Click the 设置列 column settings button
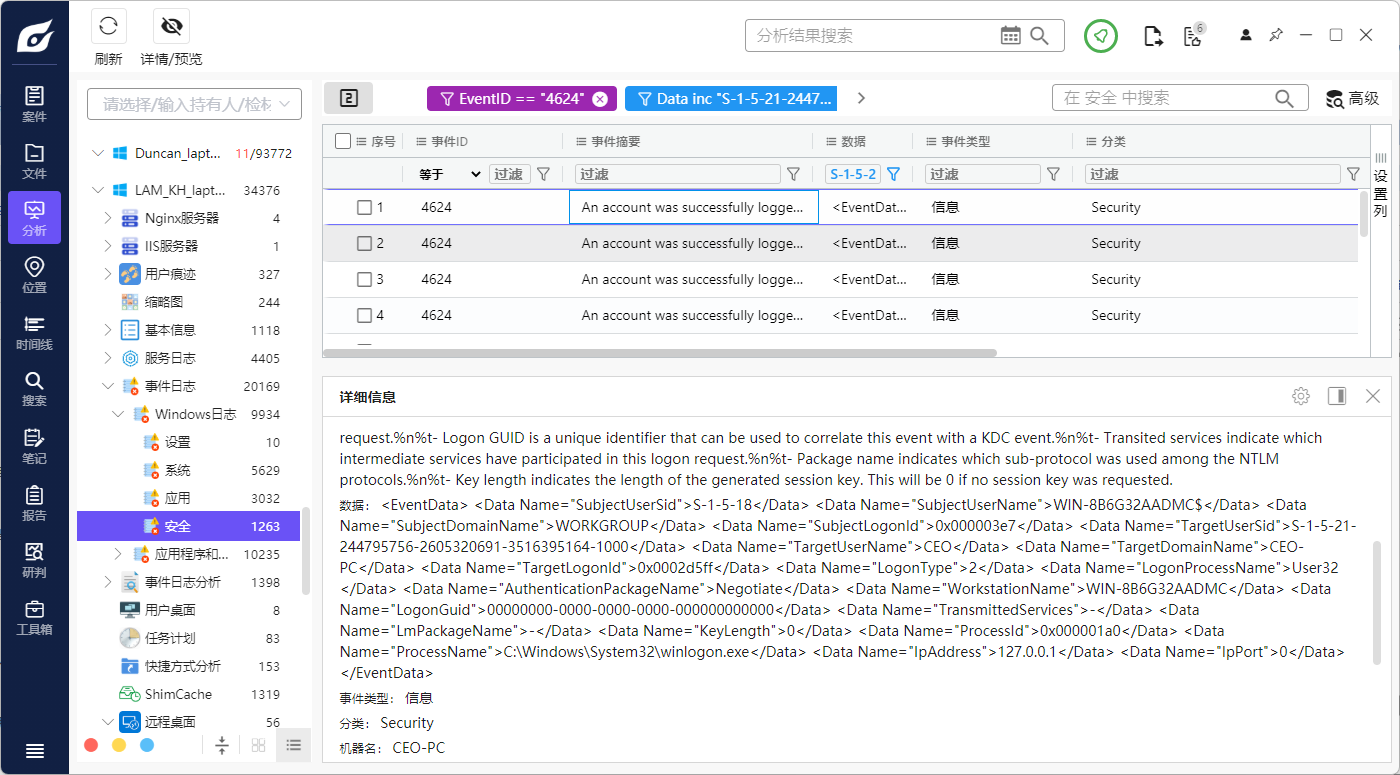The height and width of the screenshot is (775, 1400). [1380, 186]
